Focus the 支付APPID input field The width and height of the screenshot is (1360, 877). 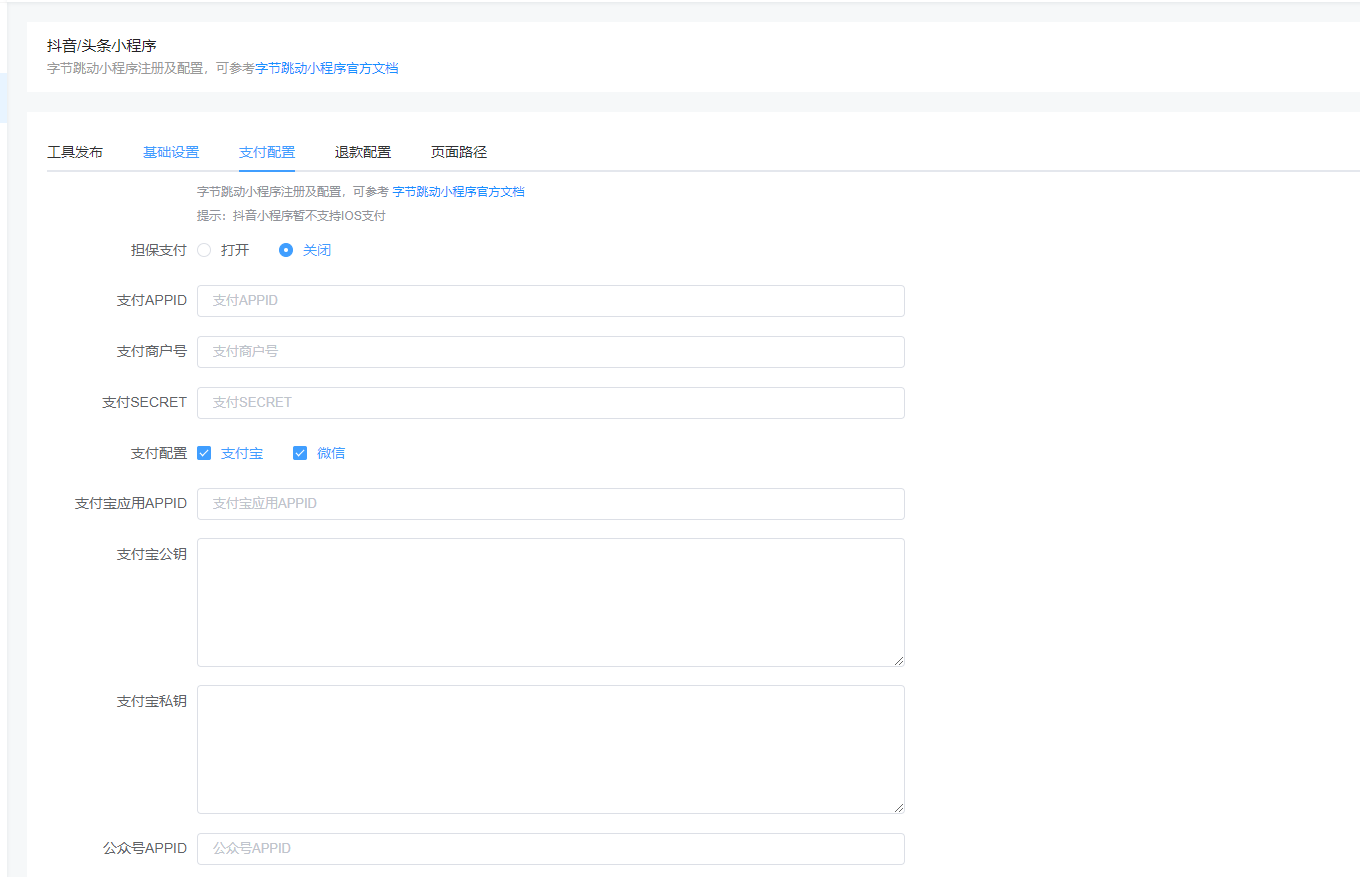click(x=551, y=301)
